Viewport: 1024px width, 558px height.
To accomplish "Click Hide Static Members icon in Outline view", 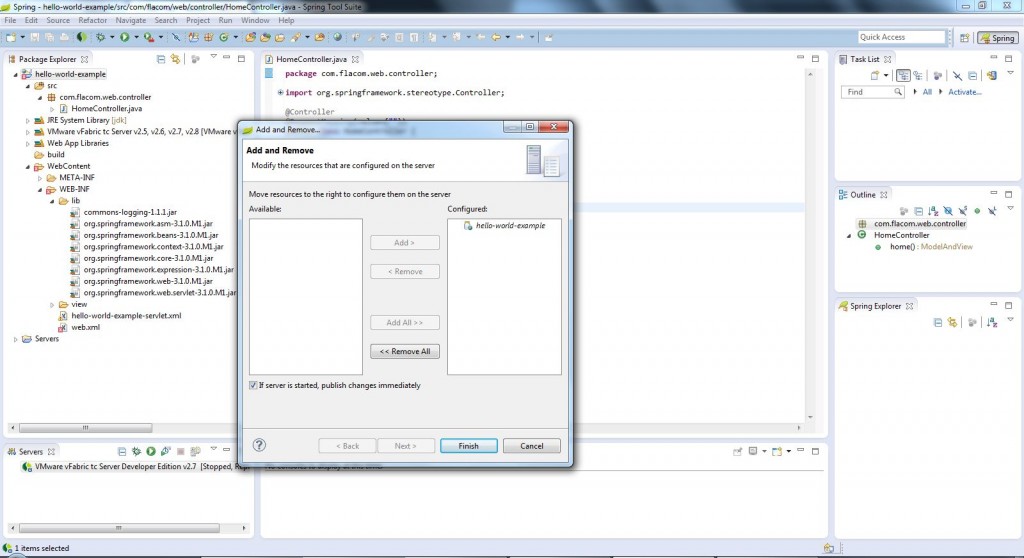I will (x=963, y=211).
